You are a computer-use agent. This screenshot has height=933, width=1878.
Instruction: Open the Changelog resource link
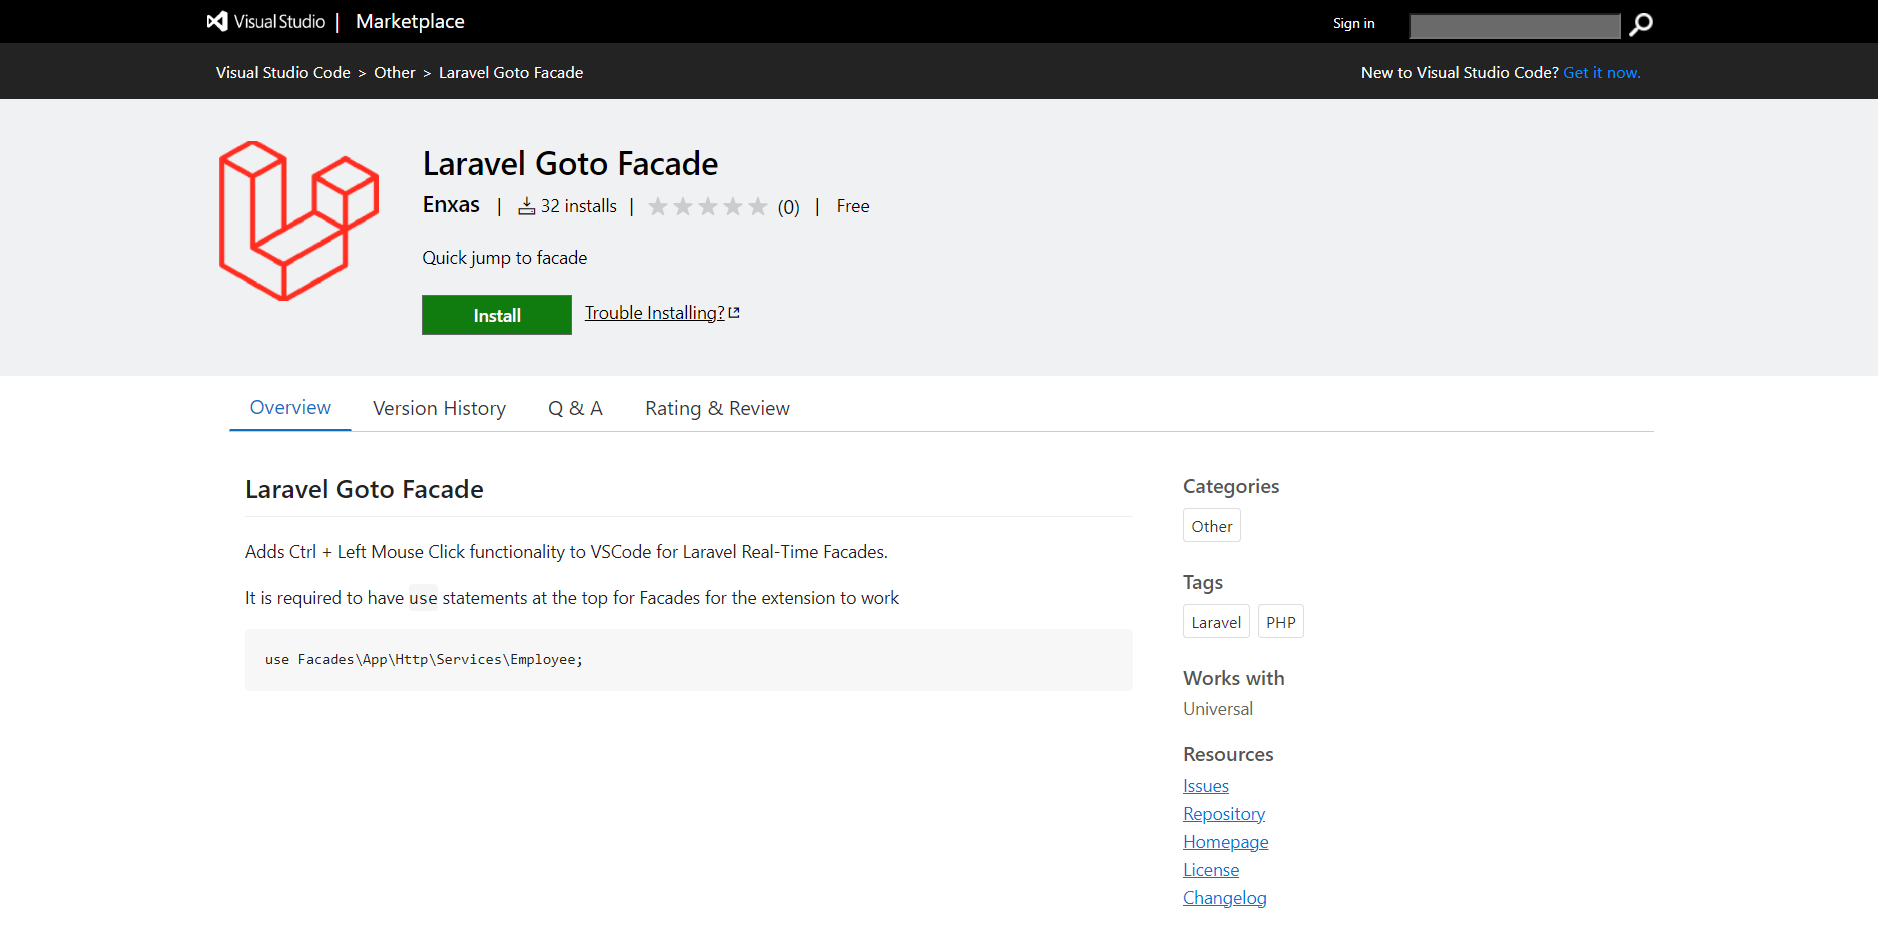(1225, 898)
